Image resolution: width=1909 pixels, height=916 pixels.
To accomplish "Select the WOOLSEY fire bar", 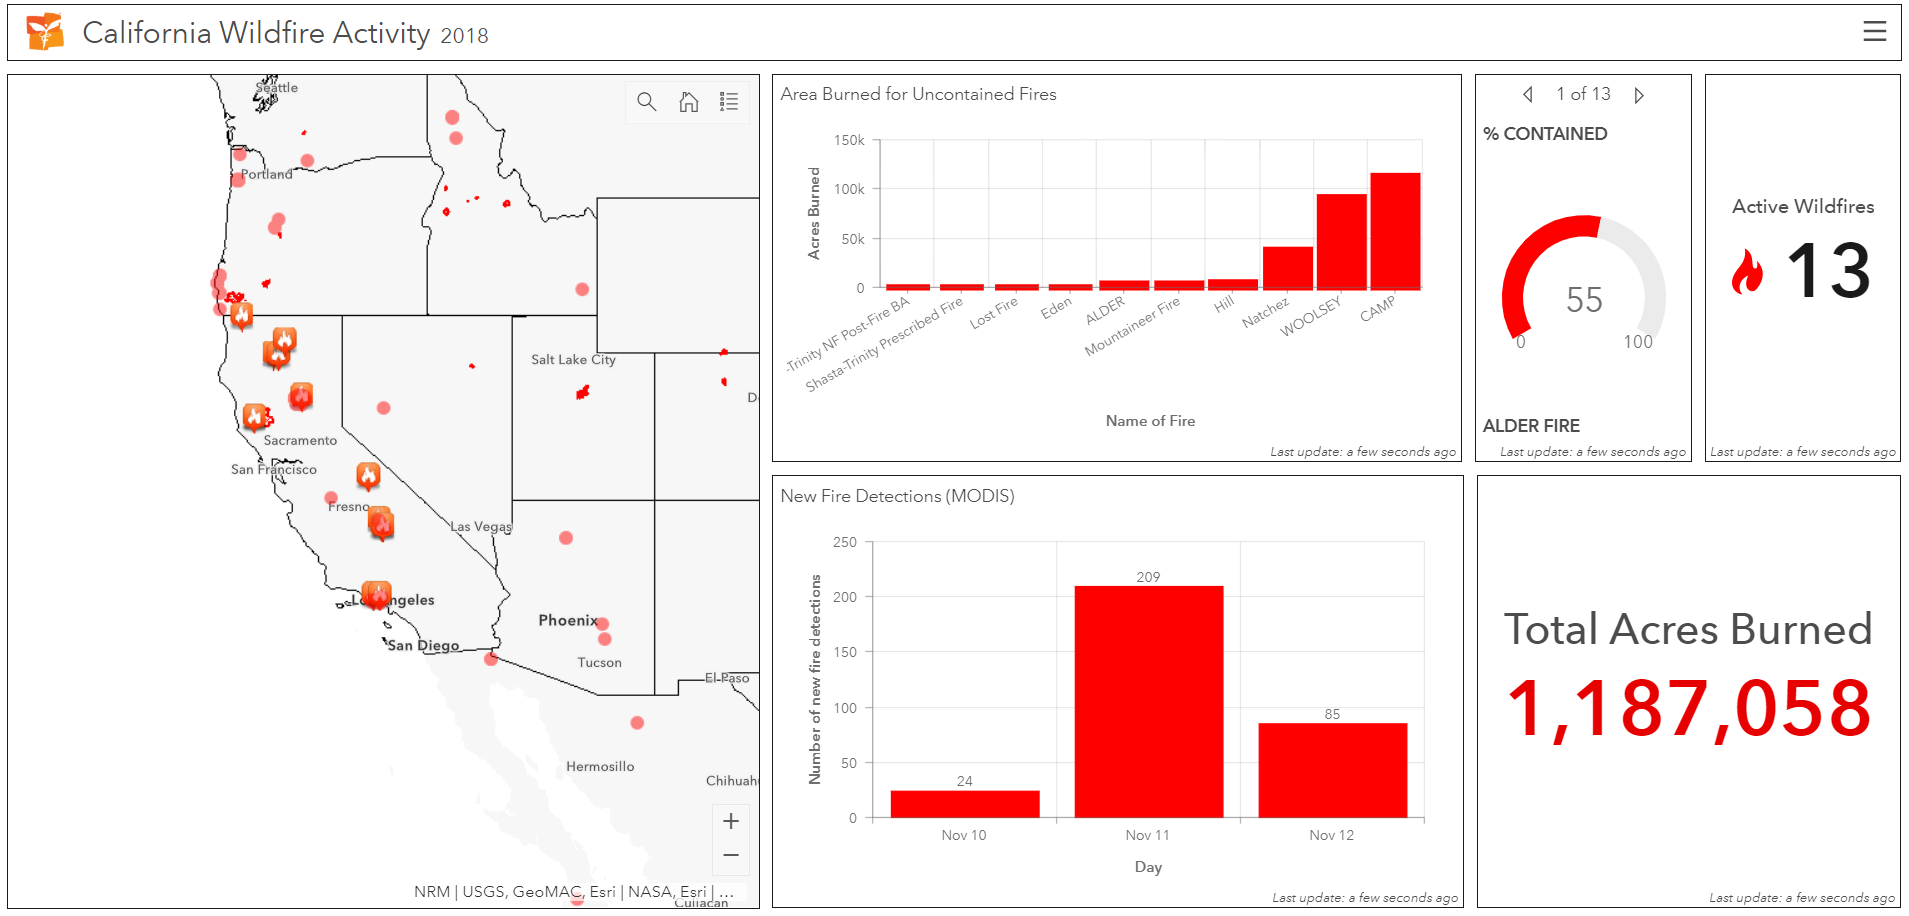I will (1341, 242).
